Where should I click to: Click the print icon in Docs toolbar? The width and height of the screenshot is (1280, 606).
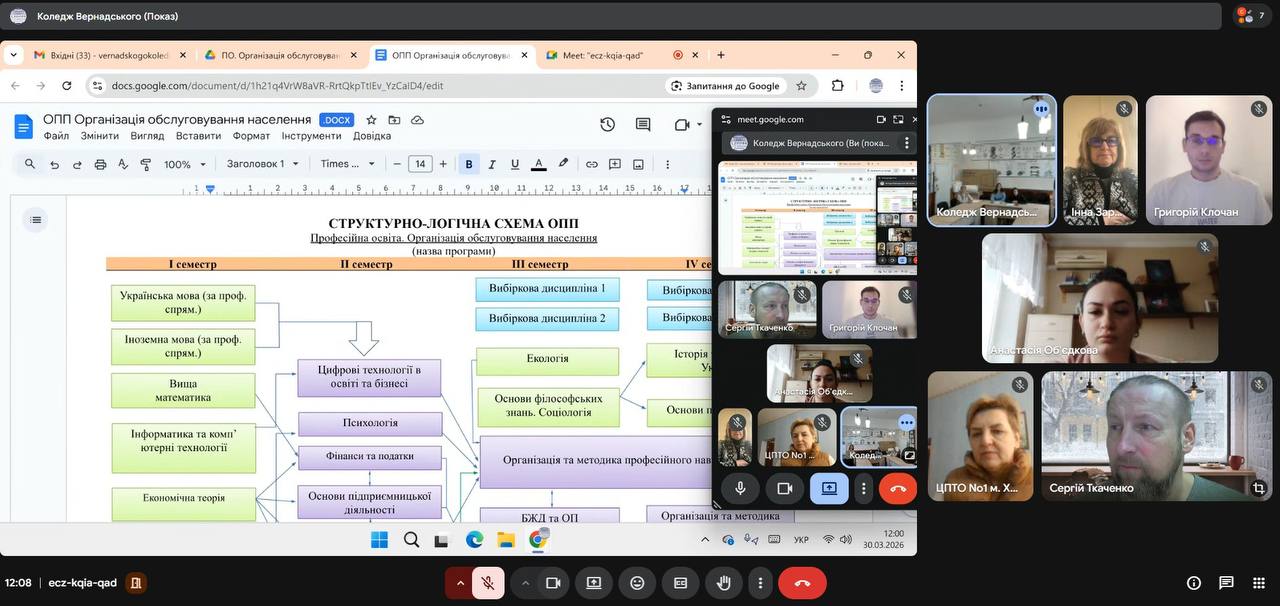[x=100, y=164]
